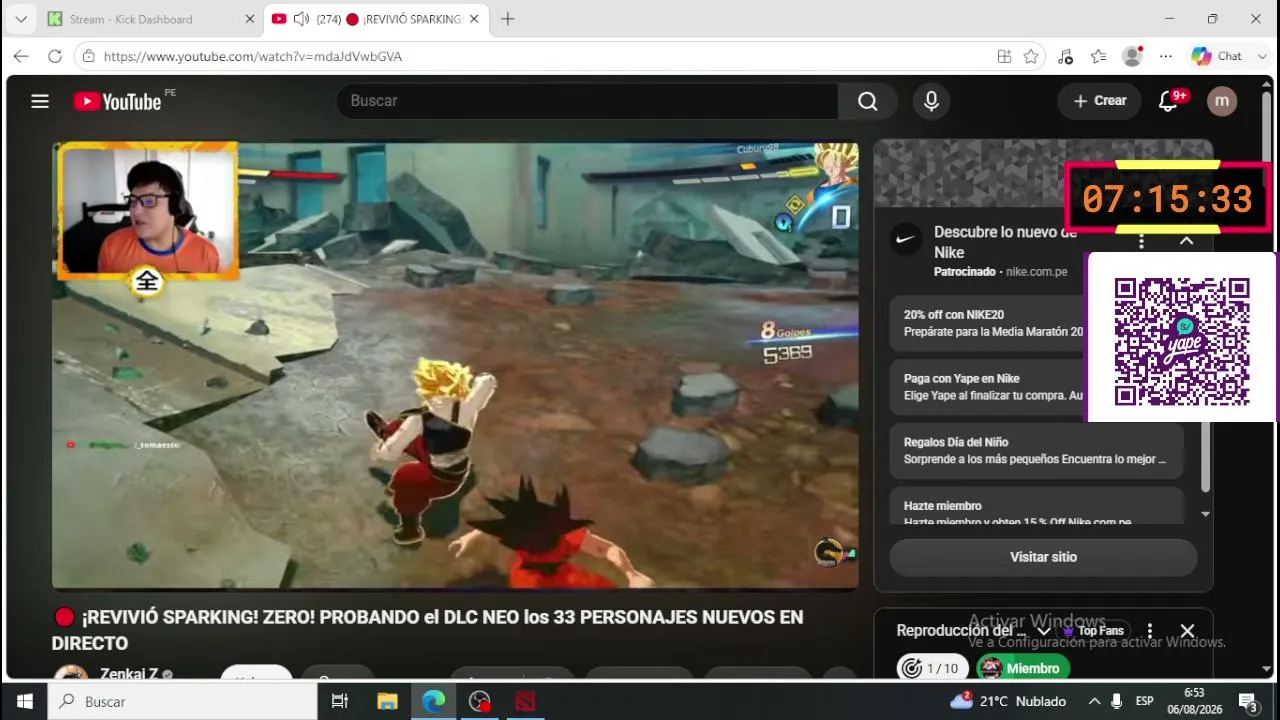Open Task View on the taskbar
This screenshot has height=720, width=1280.
[340, 701]
